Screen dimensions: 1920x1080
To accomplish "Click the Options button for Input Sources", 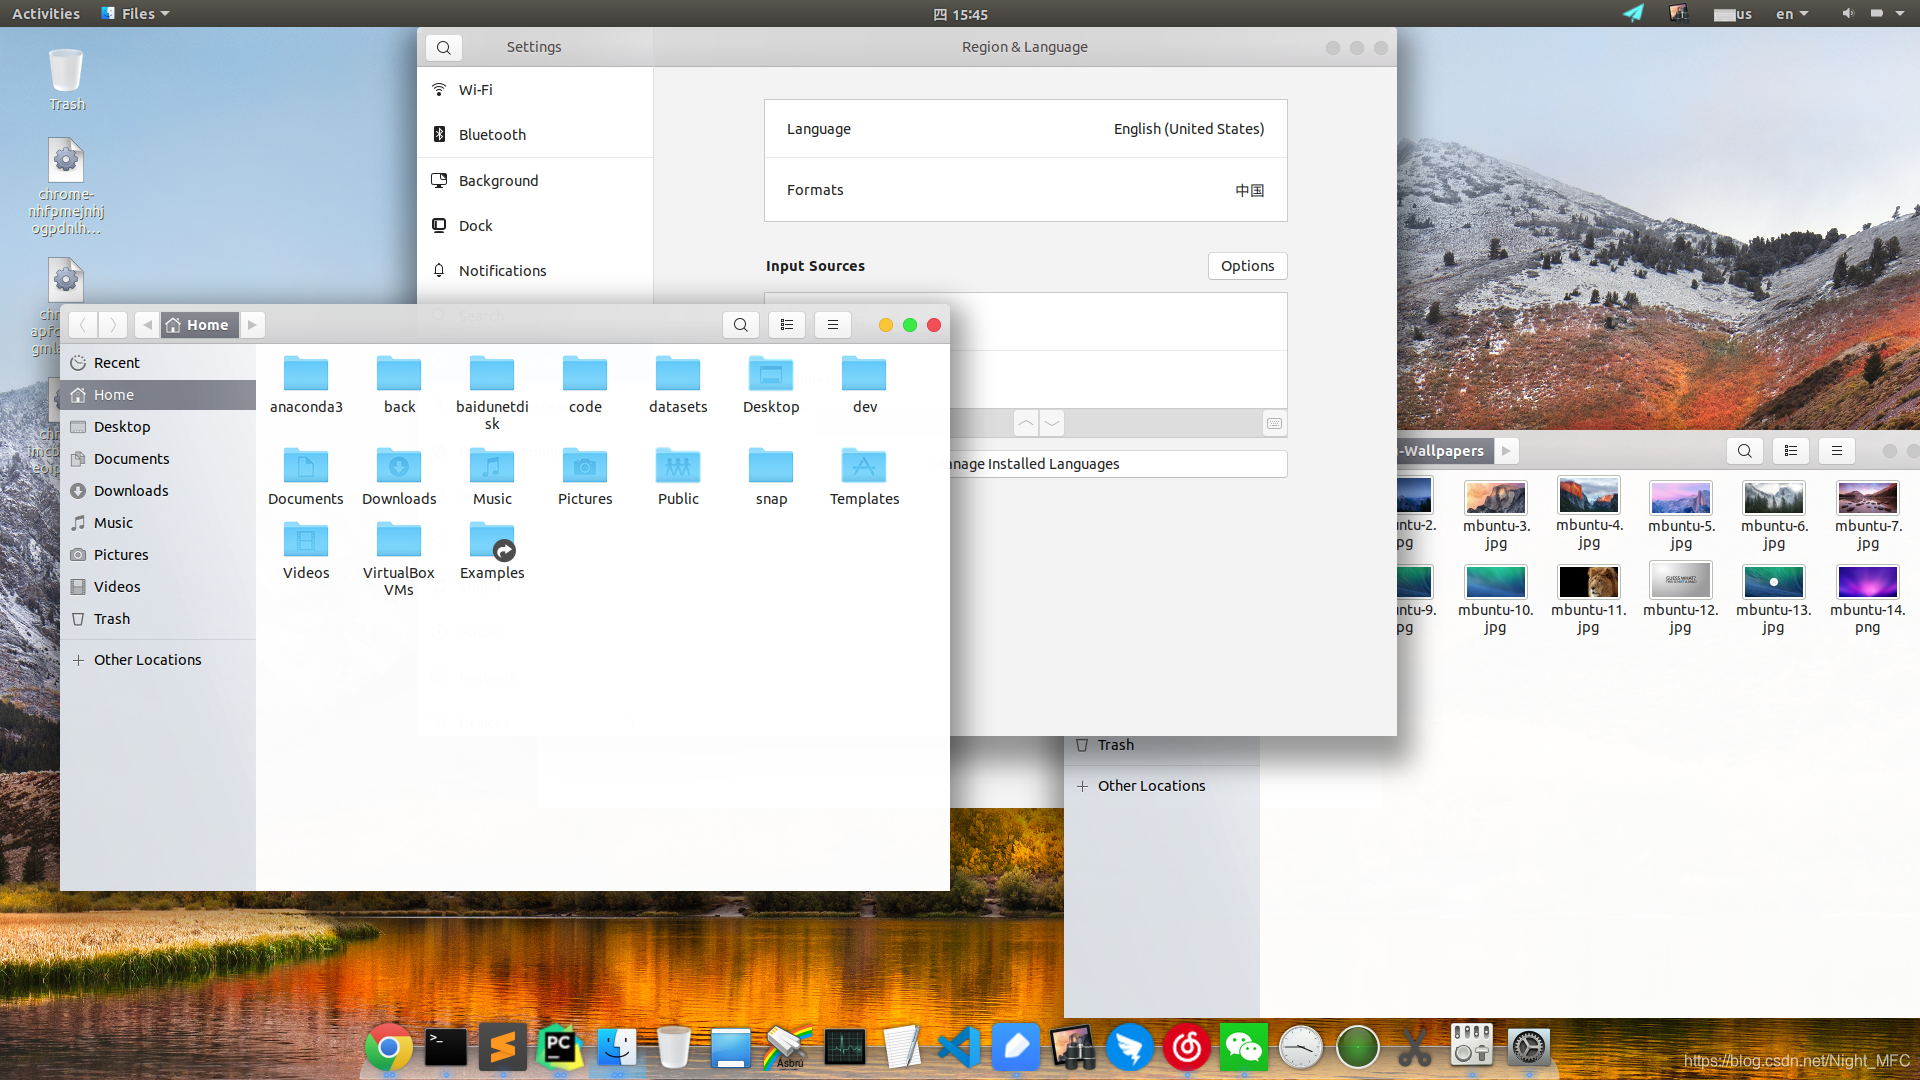I will pos(1247,266).
